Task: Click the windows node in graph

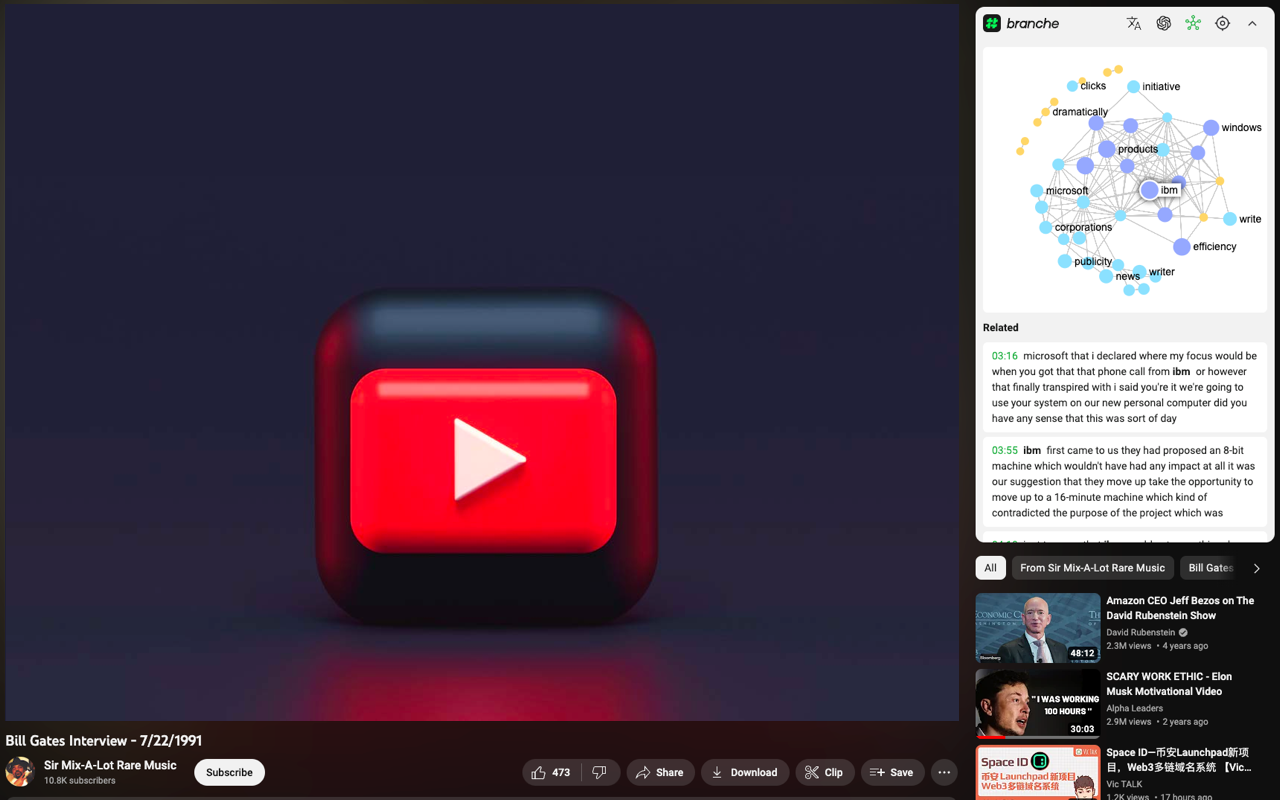Action: pos(1211,127)
